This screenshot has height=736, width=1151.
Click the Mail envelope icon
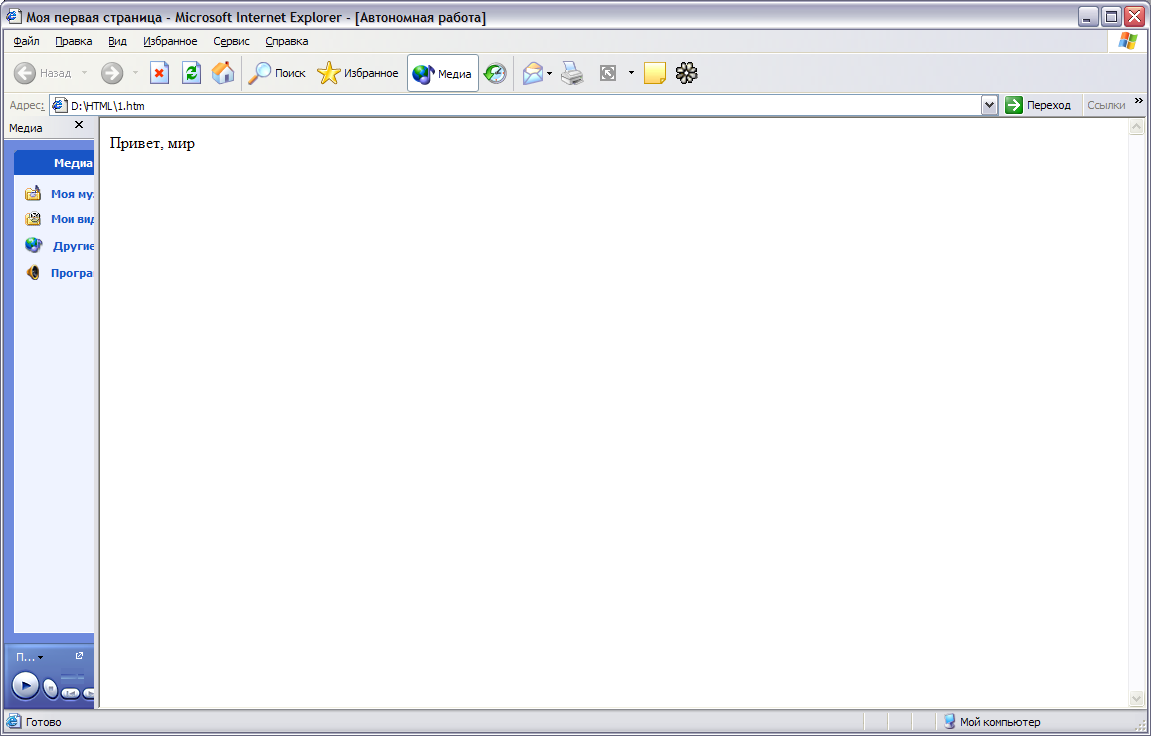533,73
